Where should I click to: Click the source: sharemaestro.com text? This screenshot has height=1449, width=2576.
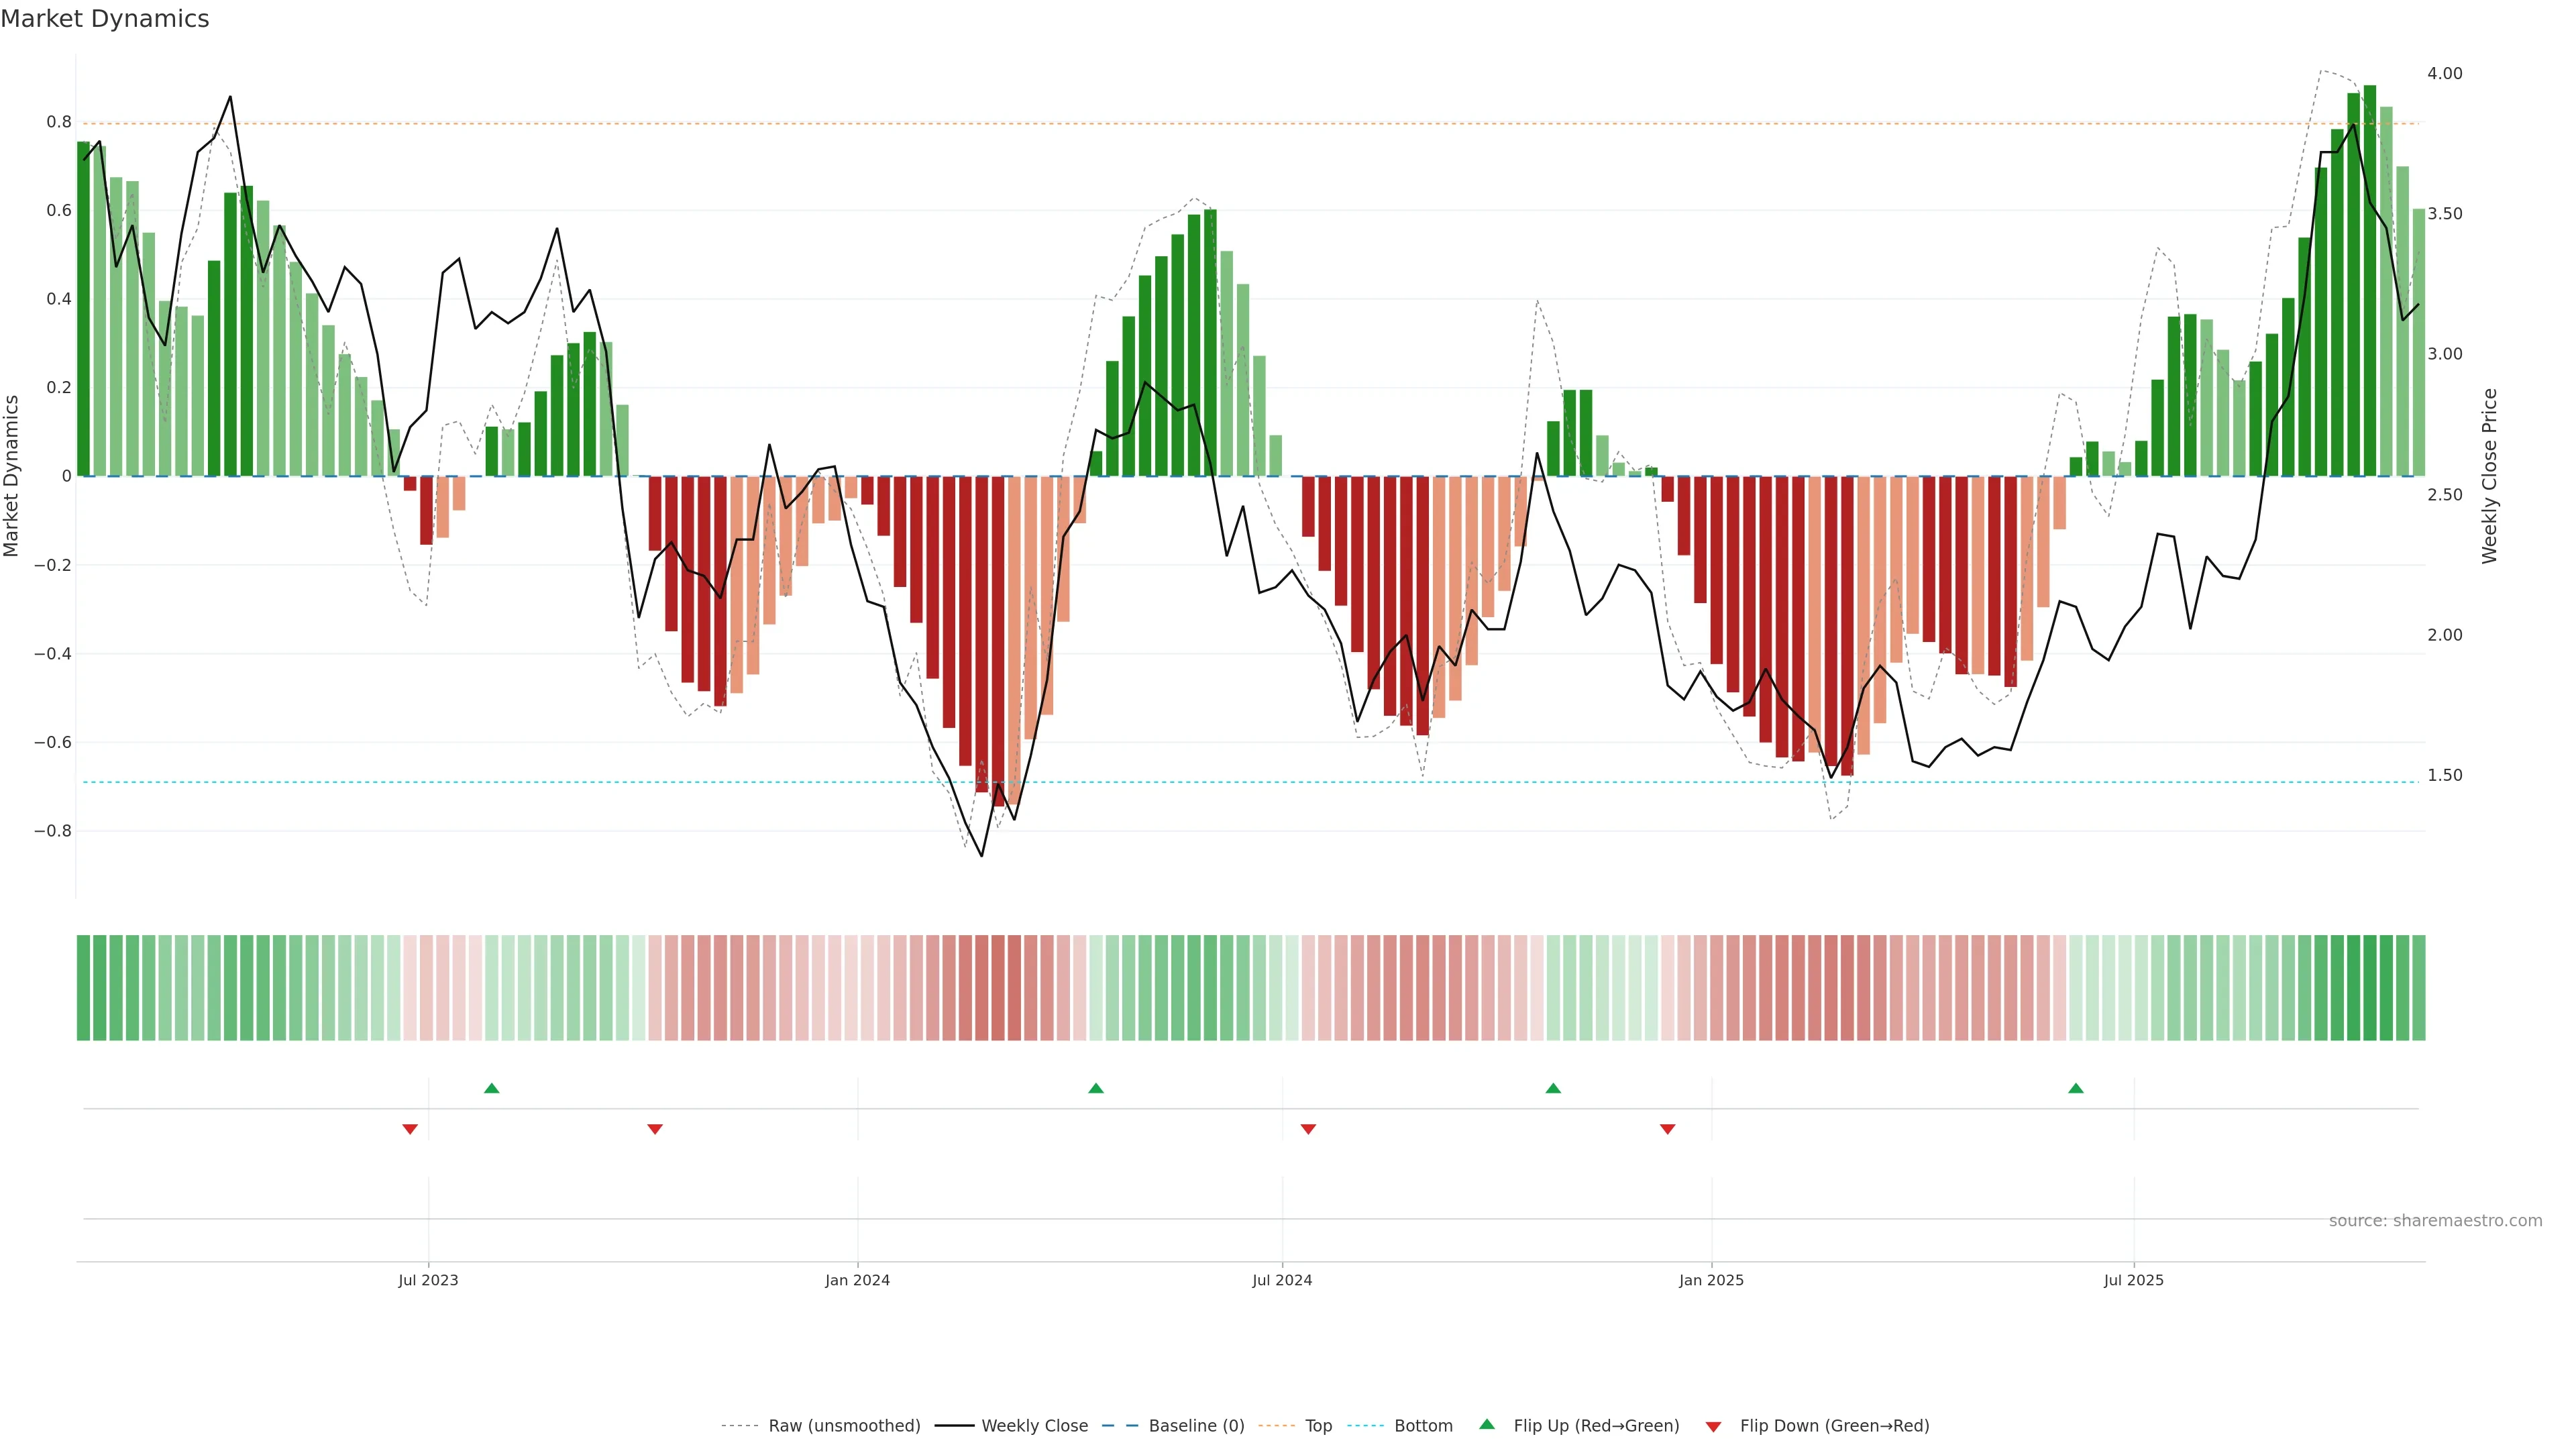pos(2435,1221)
